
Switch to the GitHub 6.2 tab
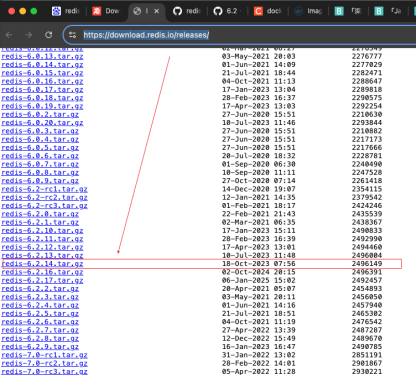[x=226, y=11]
